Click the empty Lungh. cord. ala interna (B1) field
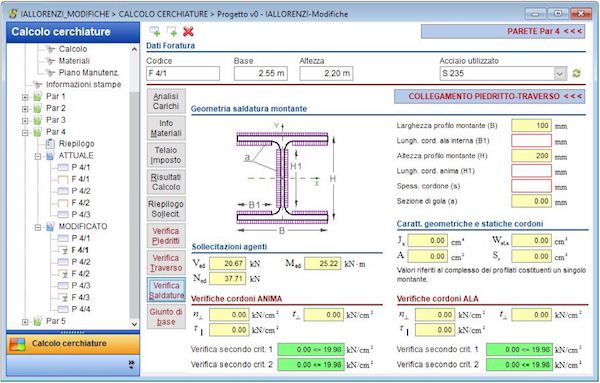This screenshot has width=600, height=383. click(x=532, y=141)
